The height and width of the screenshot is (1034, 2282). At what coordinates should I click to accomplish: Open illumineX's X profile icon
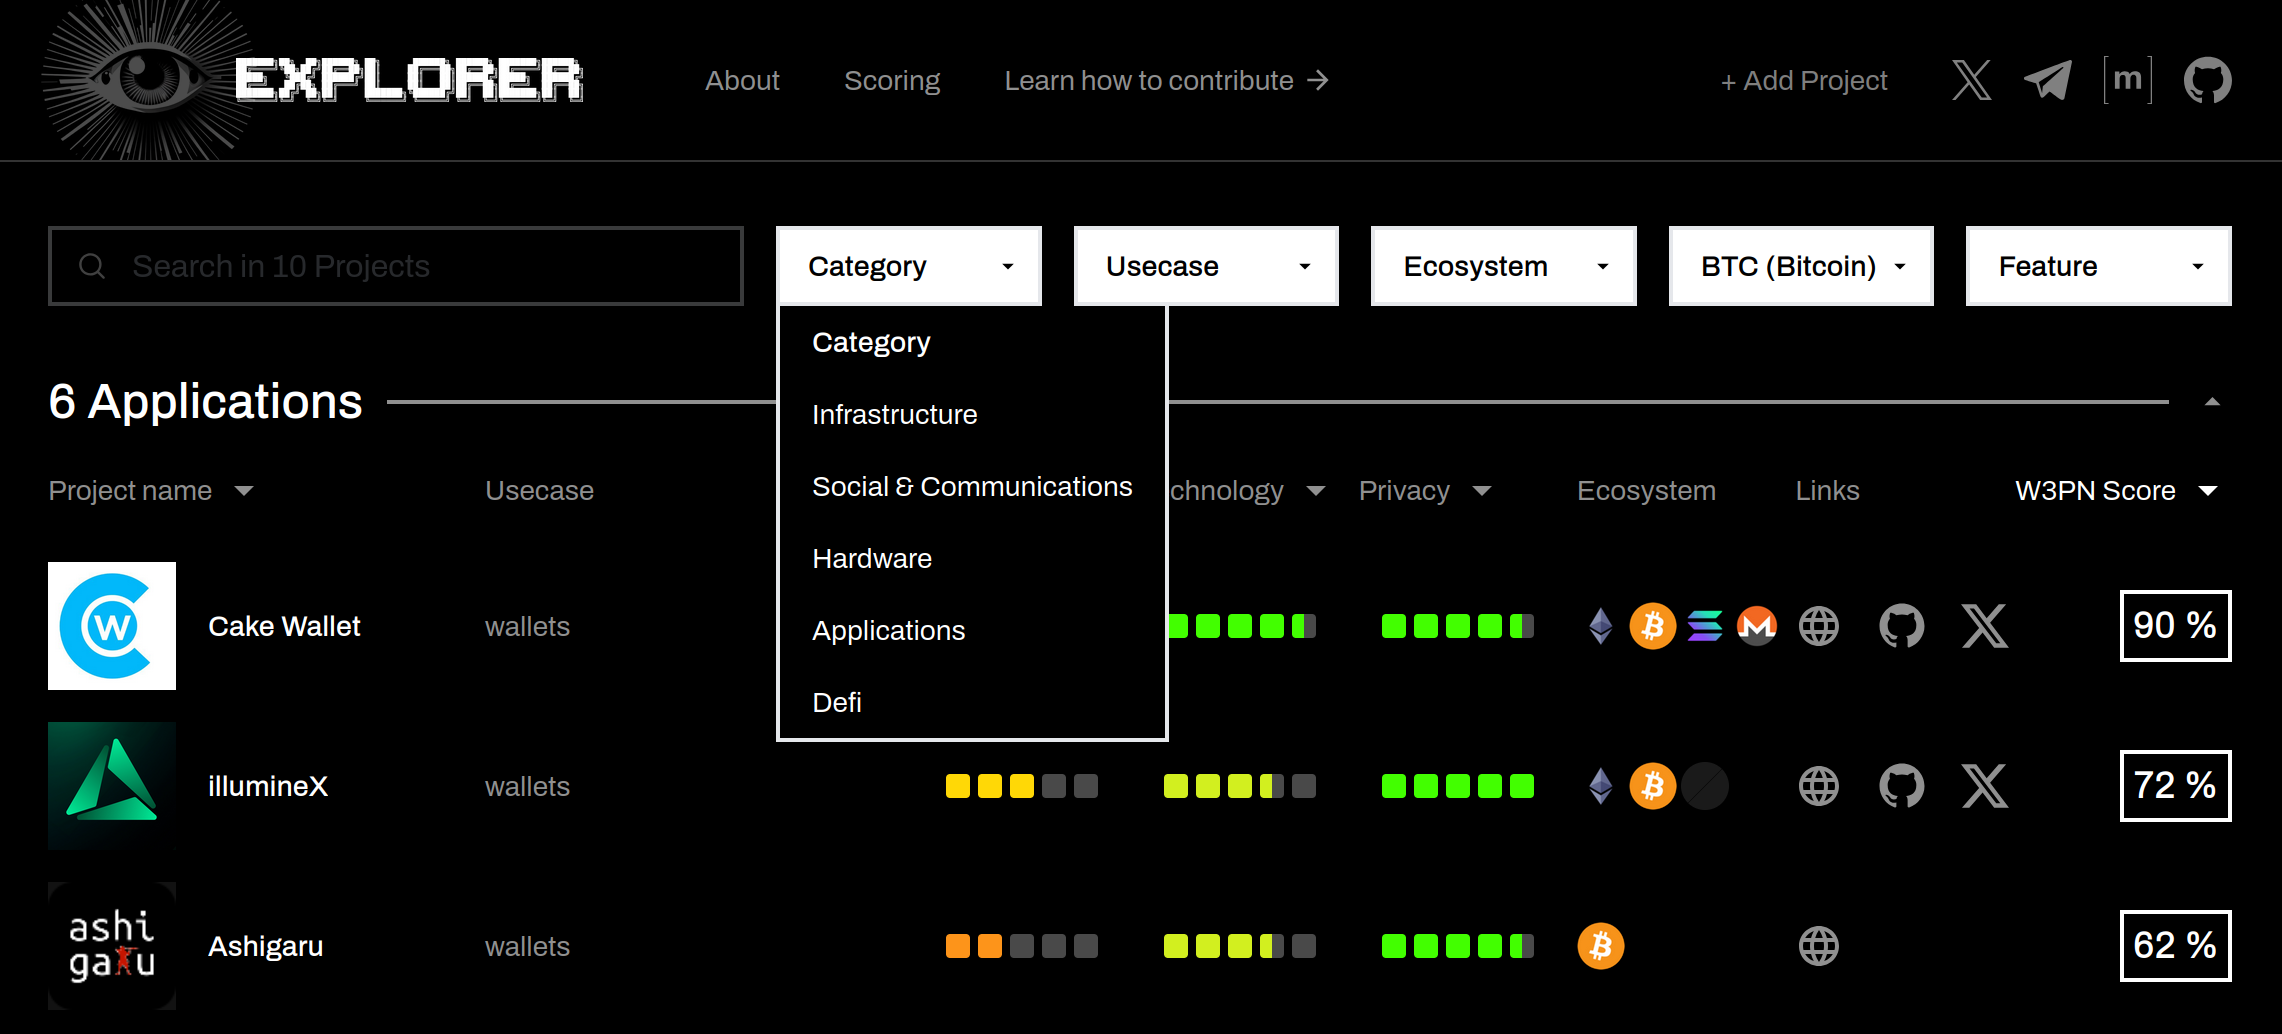[1985, 786]
